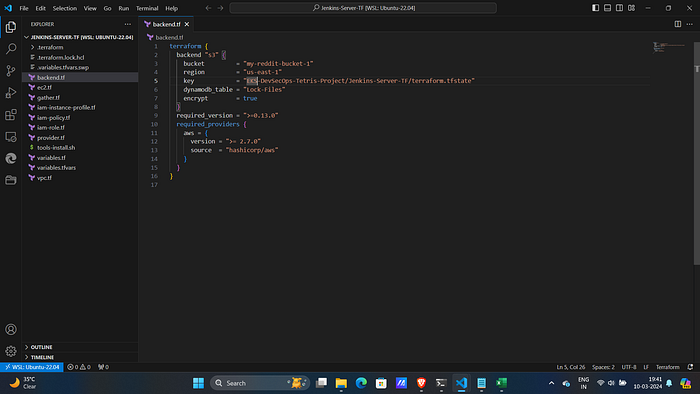700x394 pixels.
Task: Click Ln 5, Col 26 cursor position
Action: coord(571,367)
